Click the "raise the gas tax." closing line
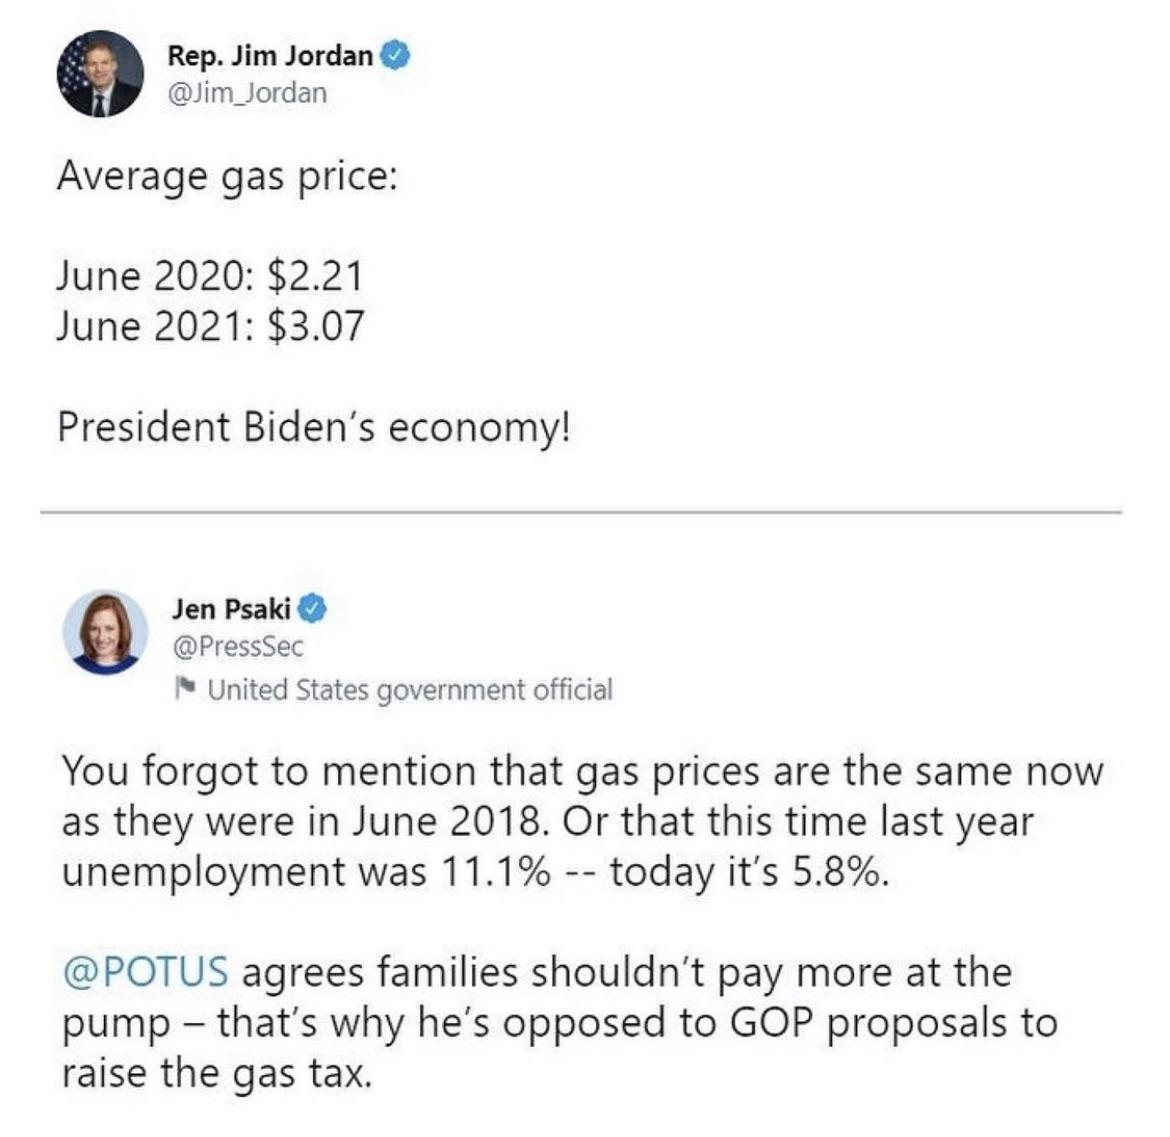The image size is (1170, 1137). 217,1073
